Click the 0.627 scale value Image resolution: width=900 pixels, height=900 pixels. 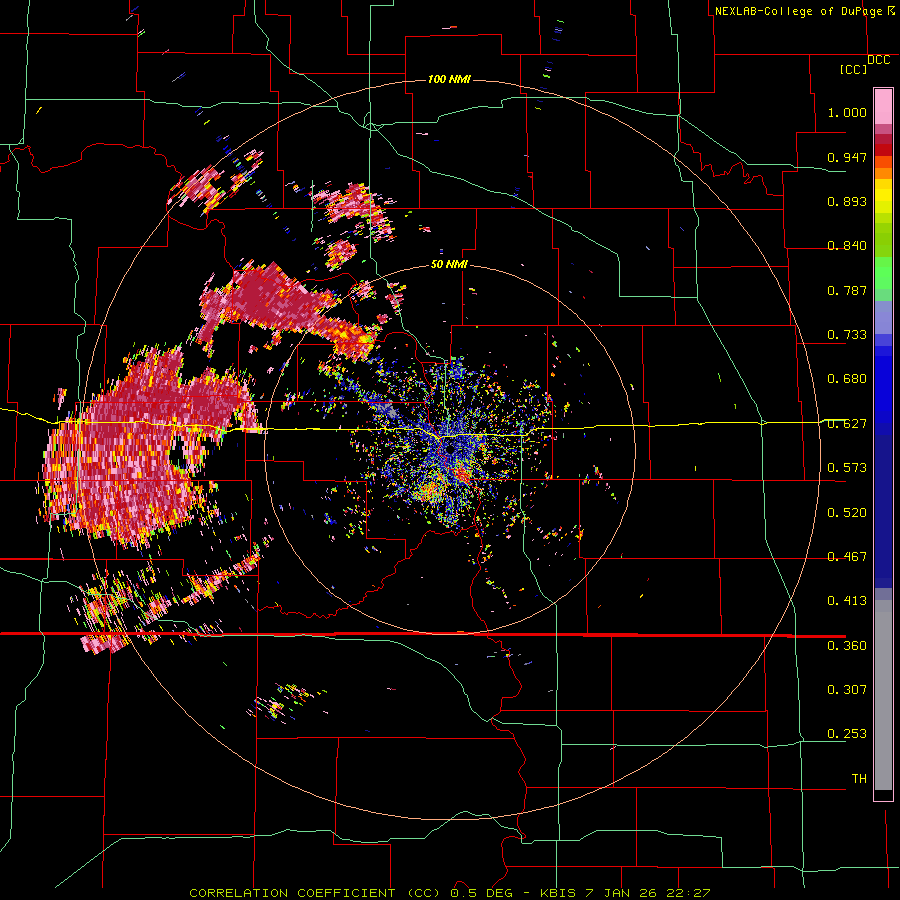click(x=847, y=424)
